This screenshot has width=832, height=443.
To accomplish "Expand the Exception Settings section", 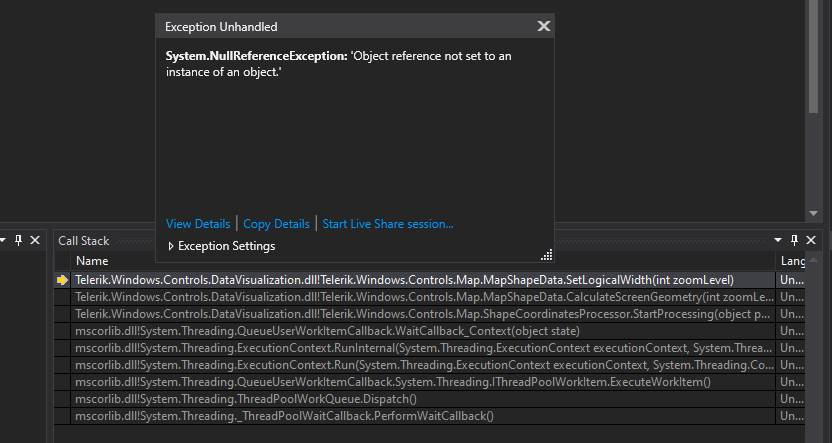I will click(x=171, y=246).
